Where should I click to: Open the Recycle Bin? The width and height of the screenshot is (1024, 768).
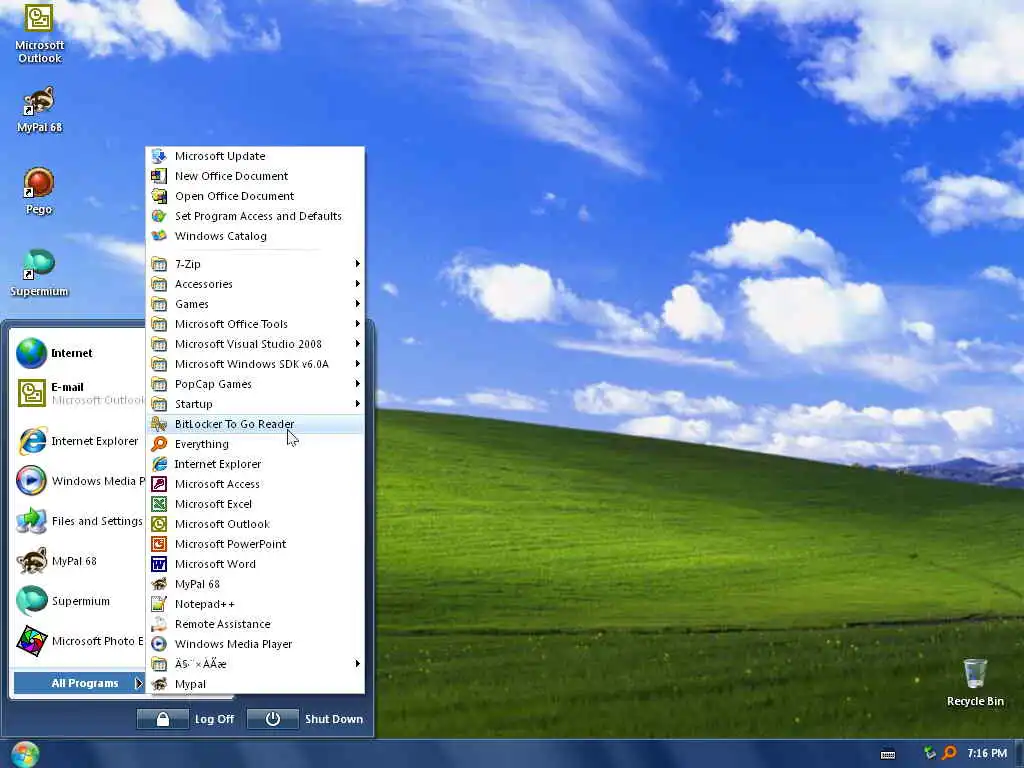click(975, 682)
